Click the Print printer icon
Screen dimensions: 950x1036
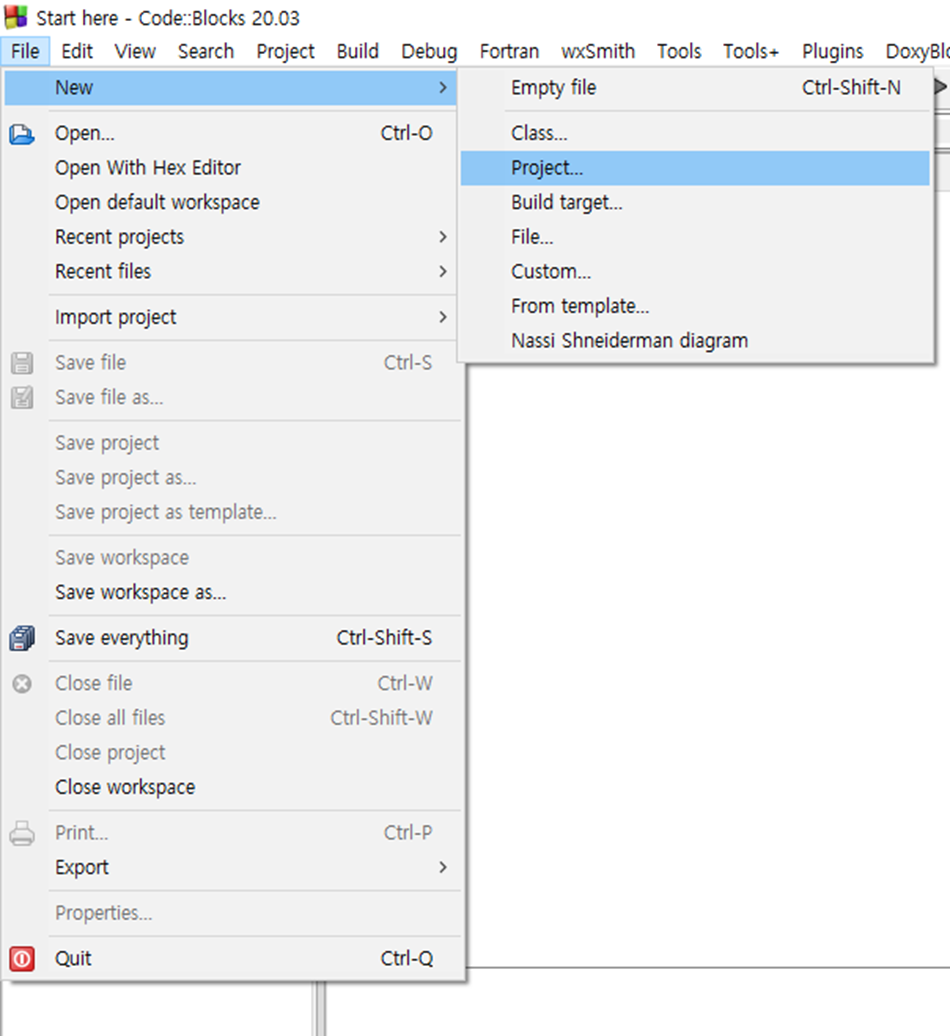(x=22, y=833)
